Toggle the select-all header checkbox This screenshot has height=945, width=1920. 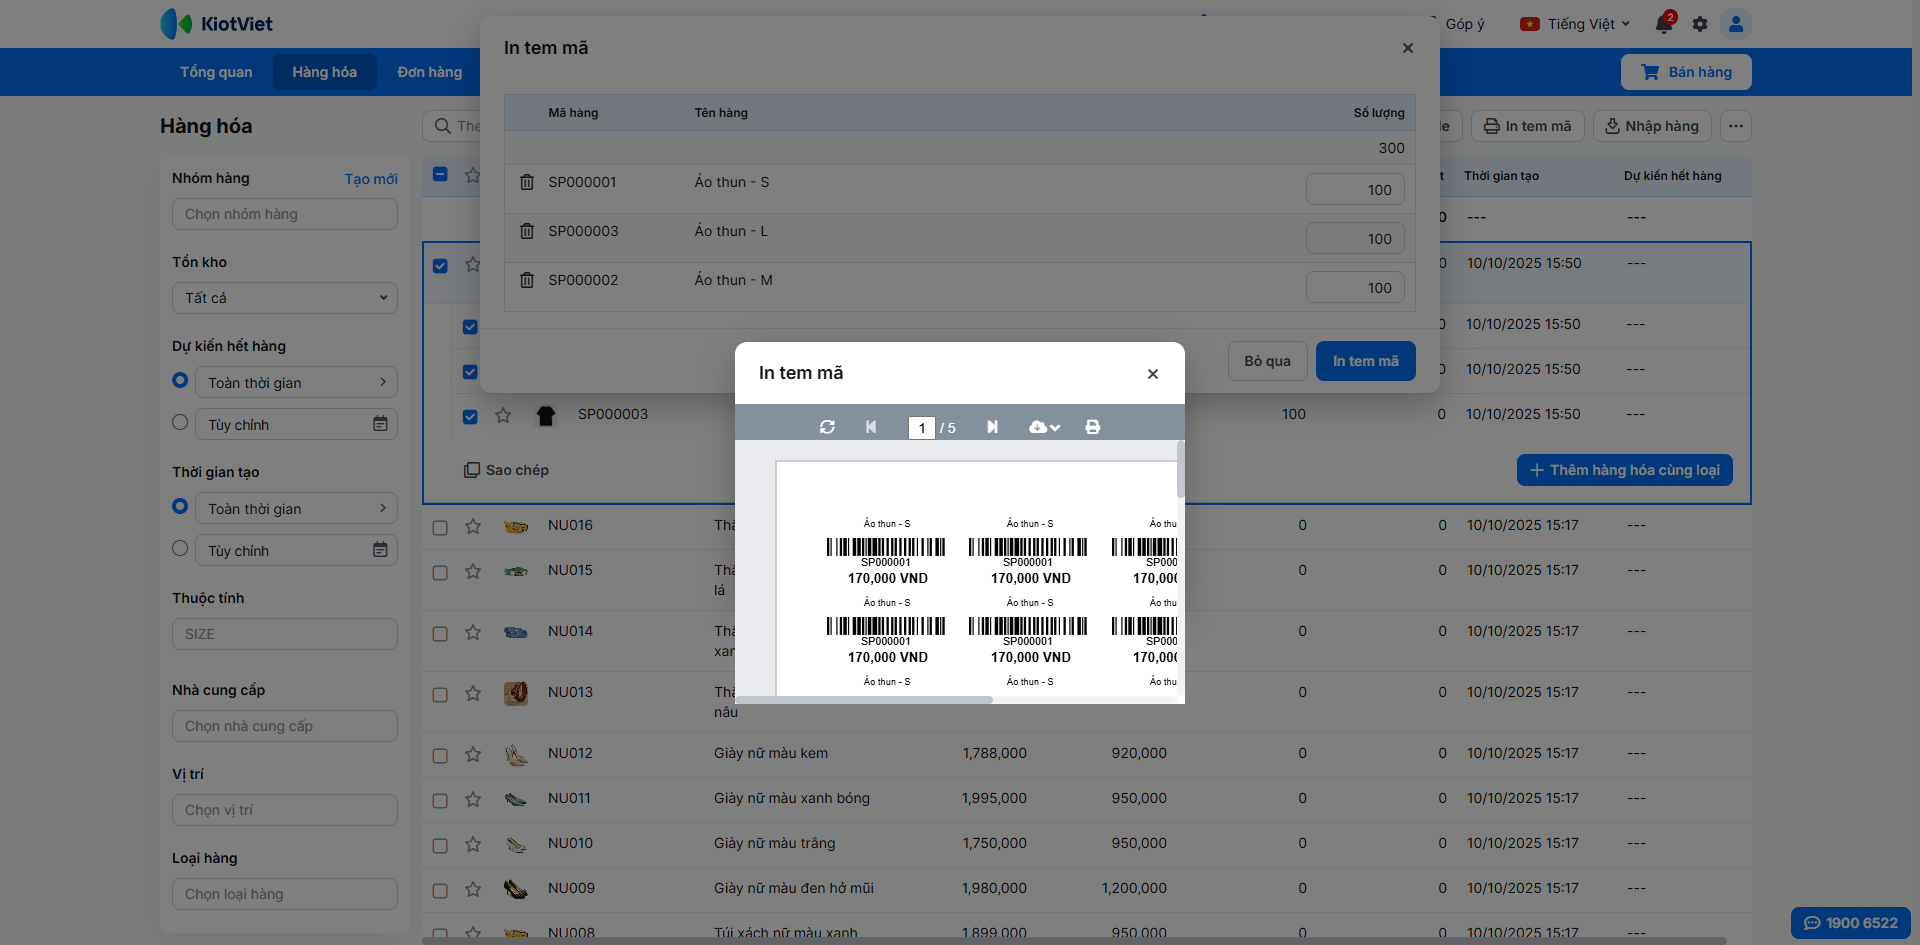click(x=440, y=174)
